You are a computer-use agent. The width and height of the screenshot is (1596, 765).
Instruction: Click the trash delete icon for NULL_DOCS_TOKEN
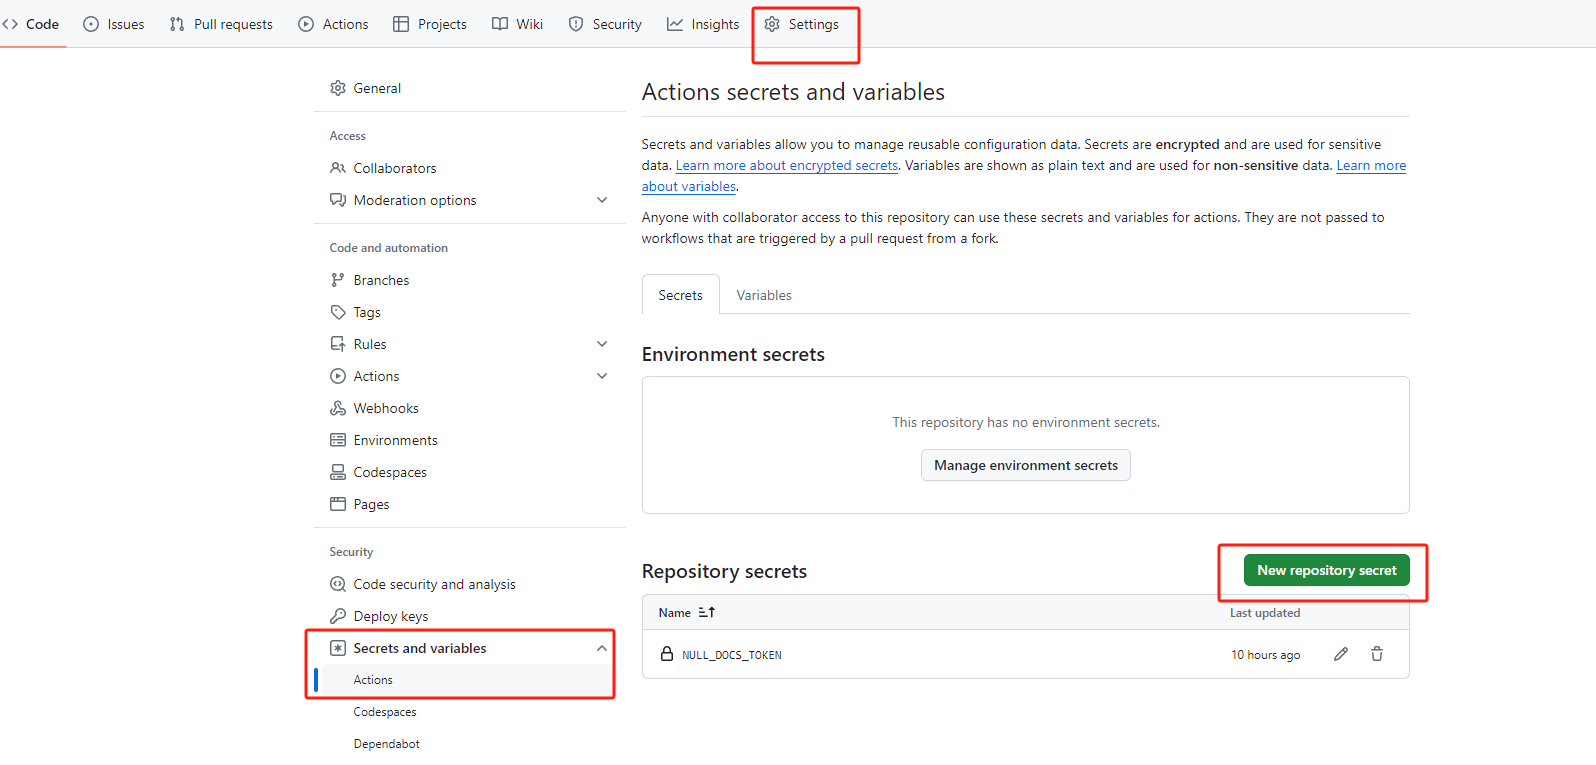click(x=1377, y=654)
